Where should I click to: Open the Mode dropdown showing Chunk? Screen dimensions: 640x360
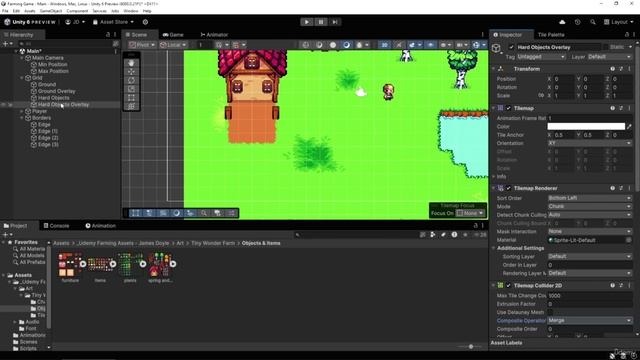pyautogui.click(x=590, y=207)
